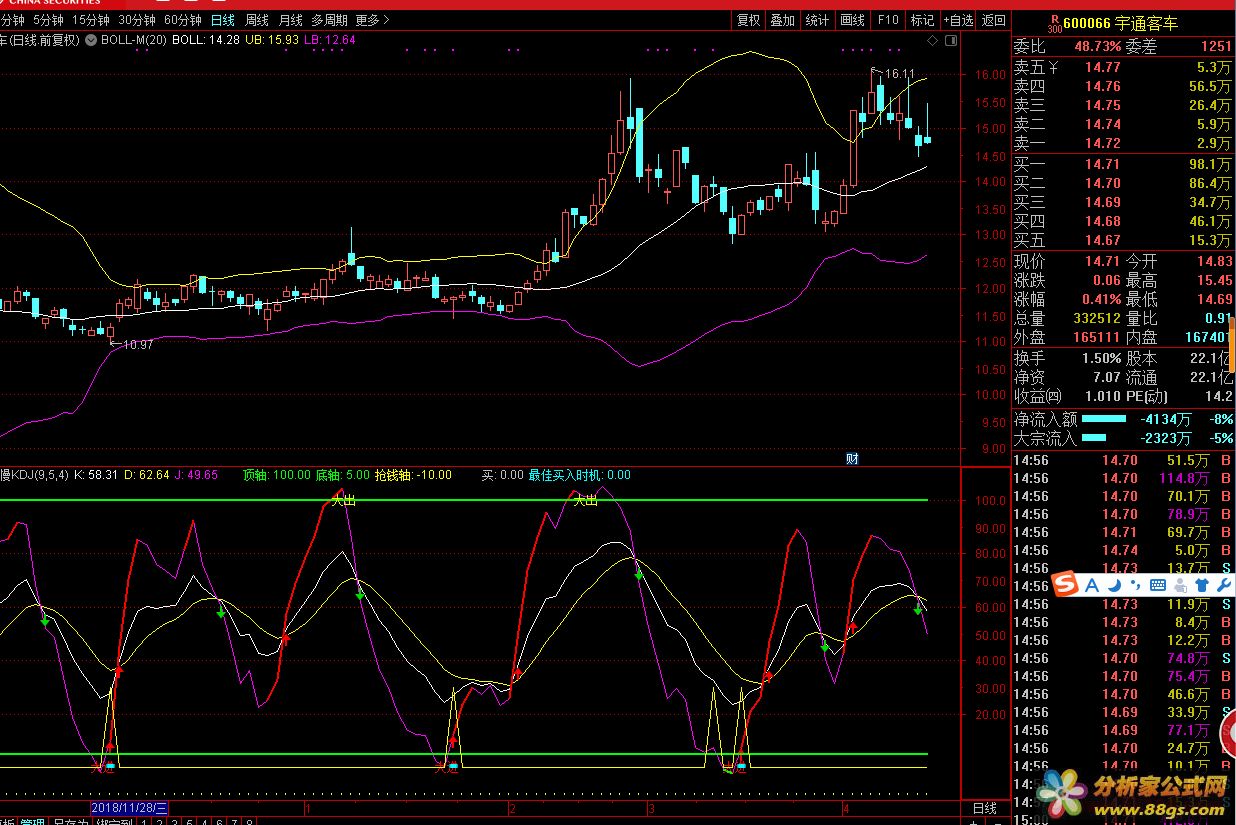The image size is (1236, 825).
Task: Click the 买一 price 14.71
Action: click(x=1104, y=164)
